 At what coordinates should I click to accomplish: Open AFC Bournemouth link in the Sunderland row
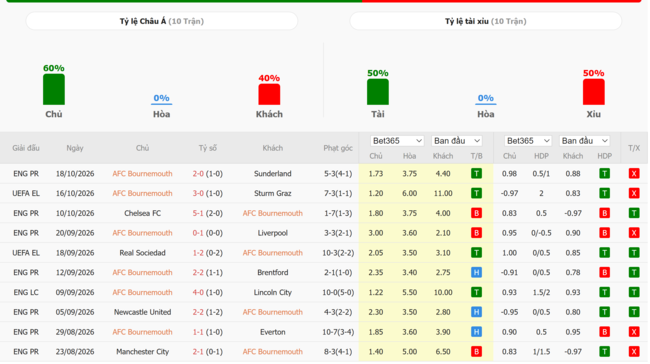tap(142, 174)
